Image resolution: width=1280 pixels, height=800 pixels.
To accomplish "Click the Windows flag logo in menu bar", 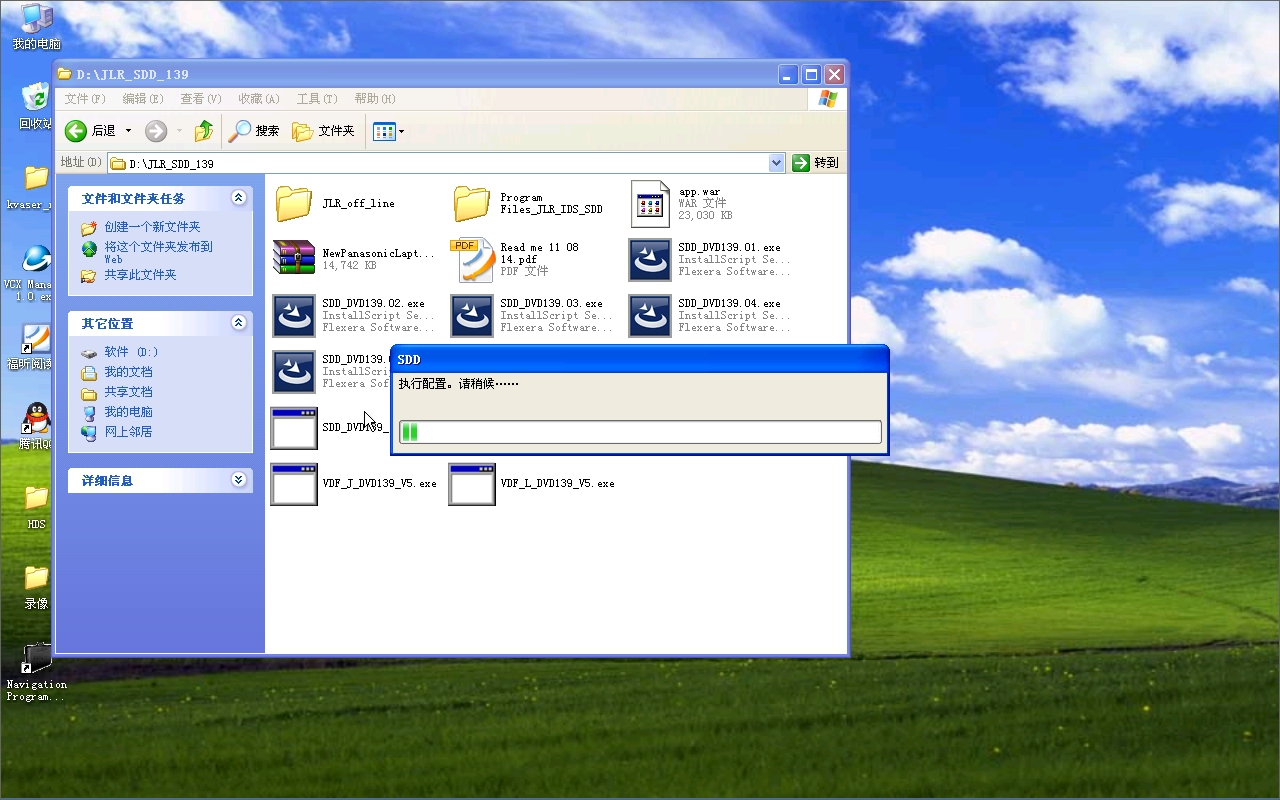I will point(827,99).
